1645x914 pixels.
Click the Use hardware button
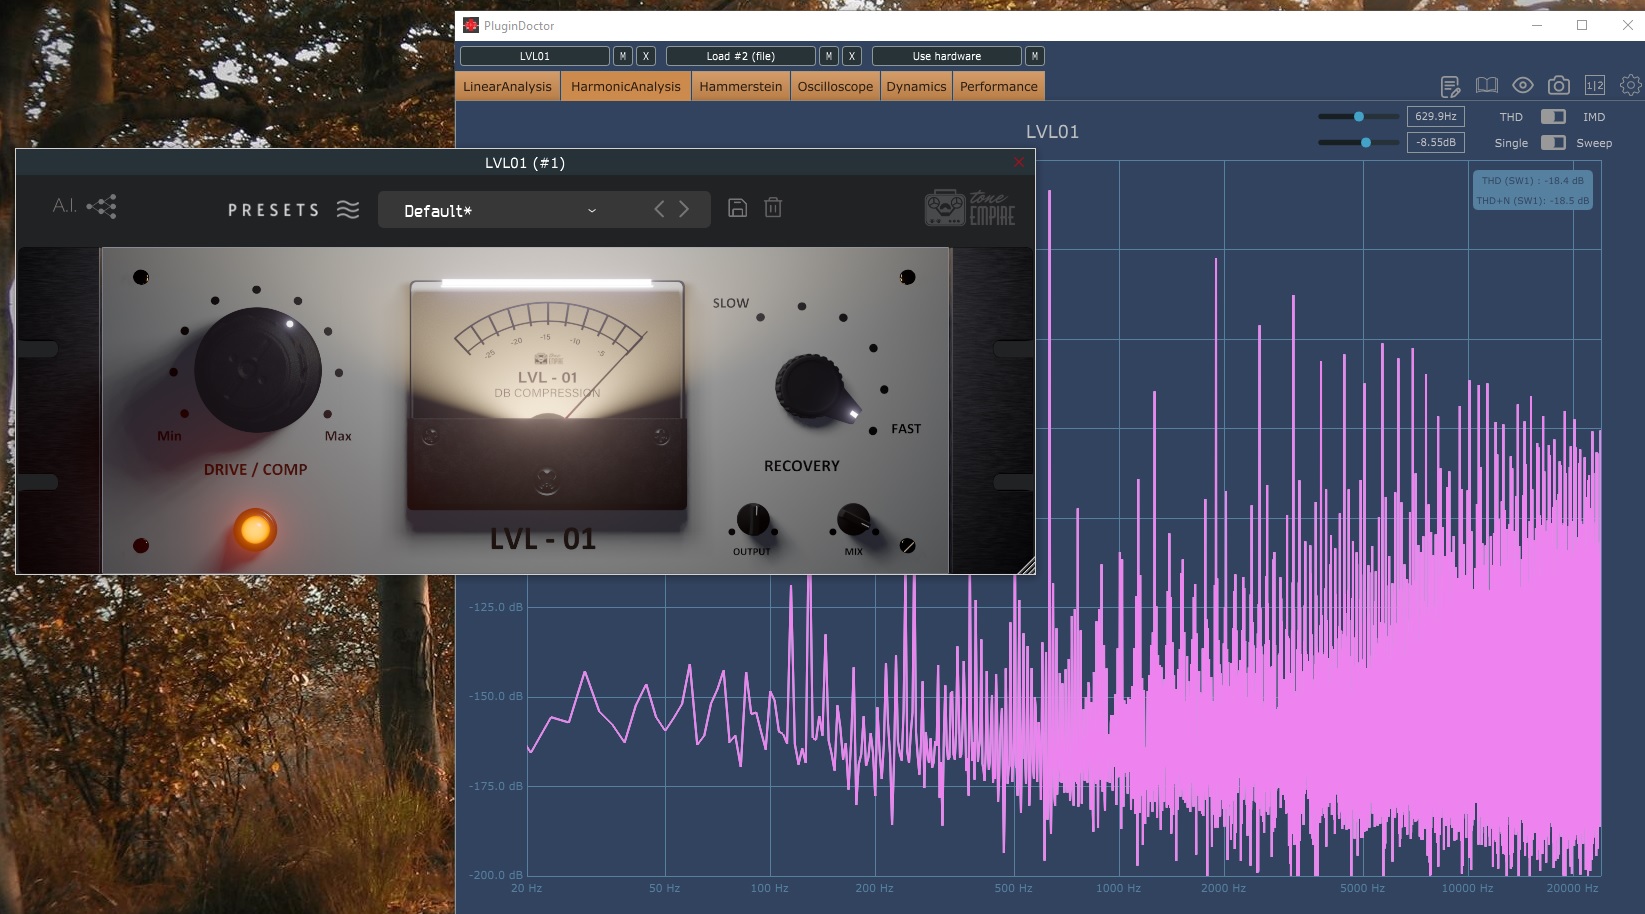[x=947, y=56]
